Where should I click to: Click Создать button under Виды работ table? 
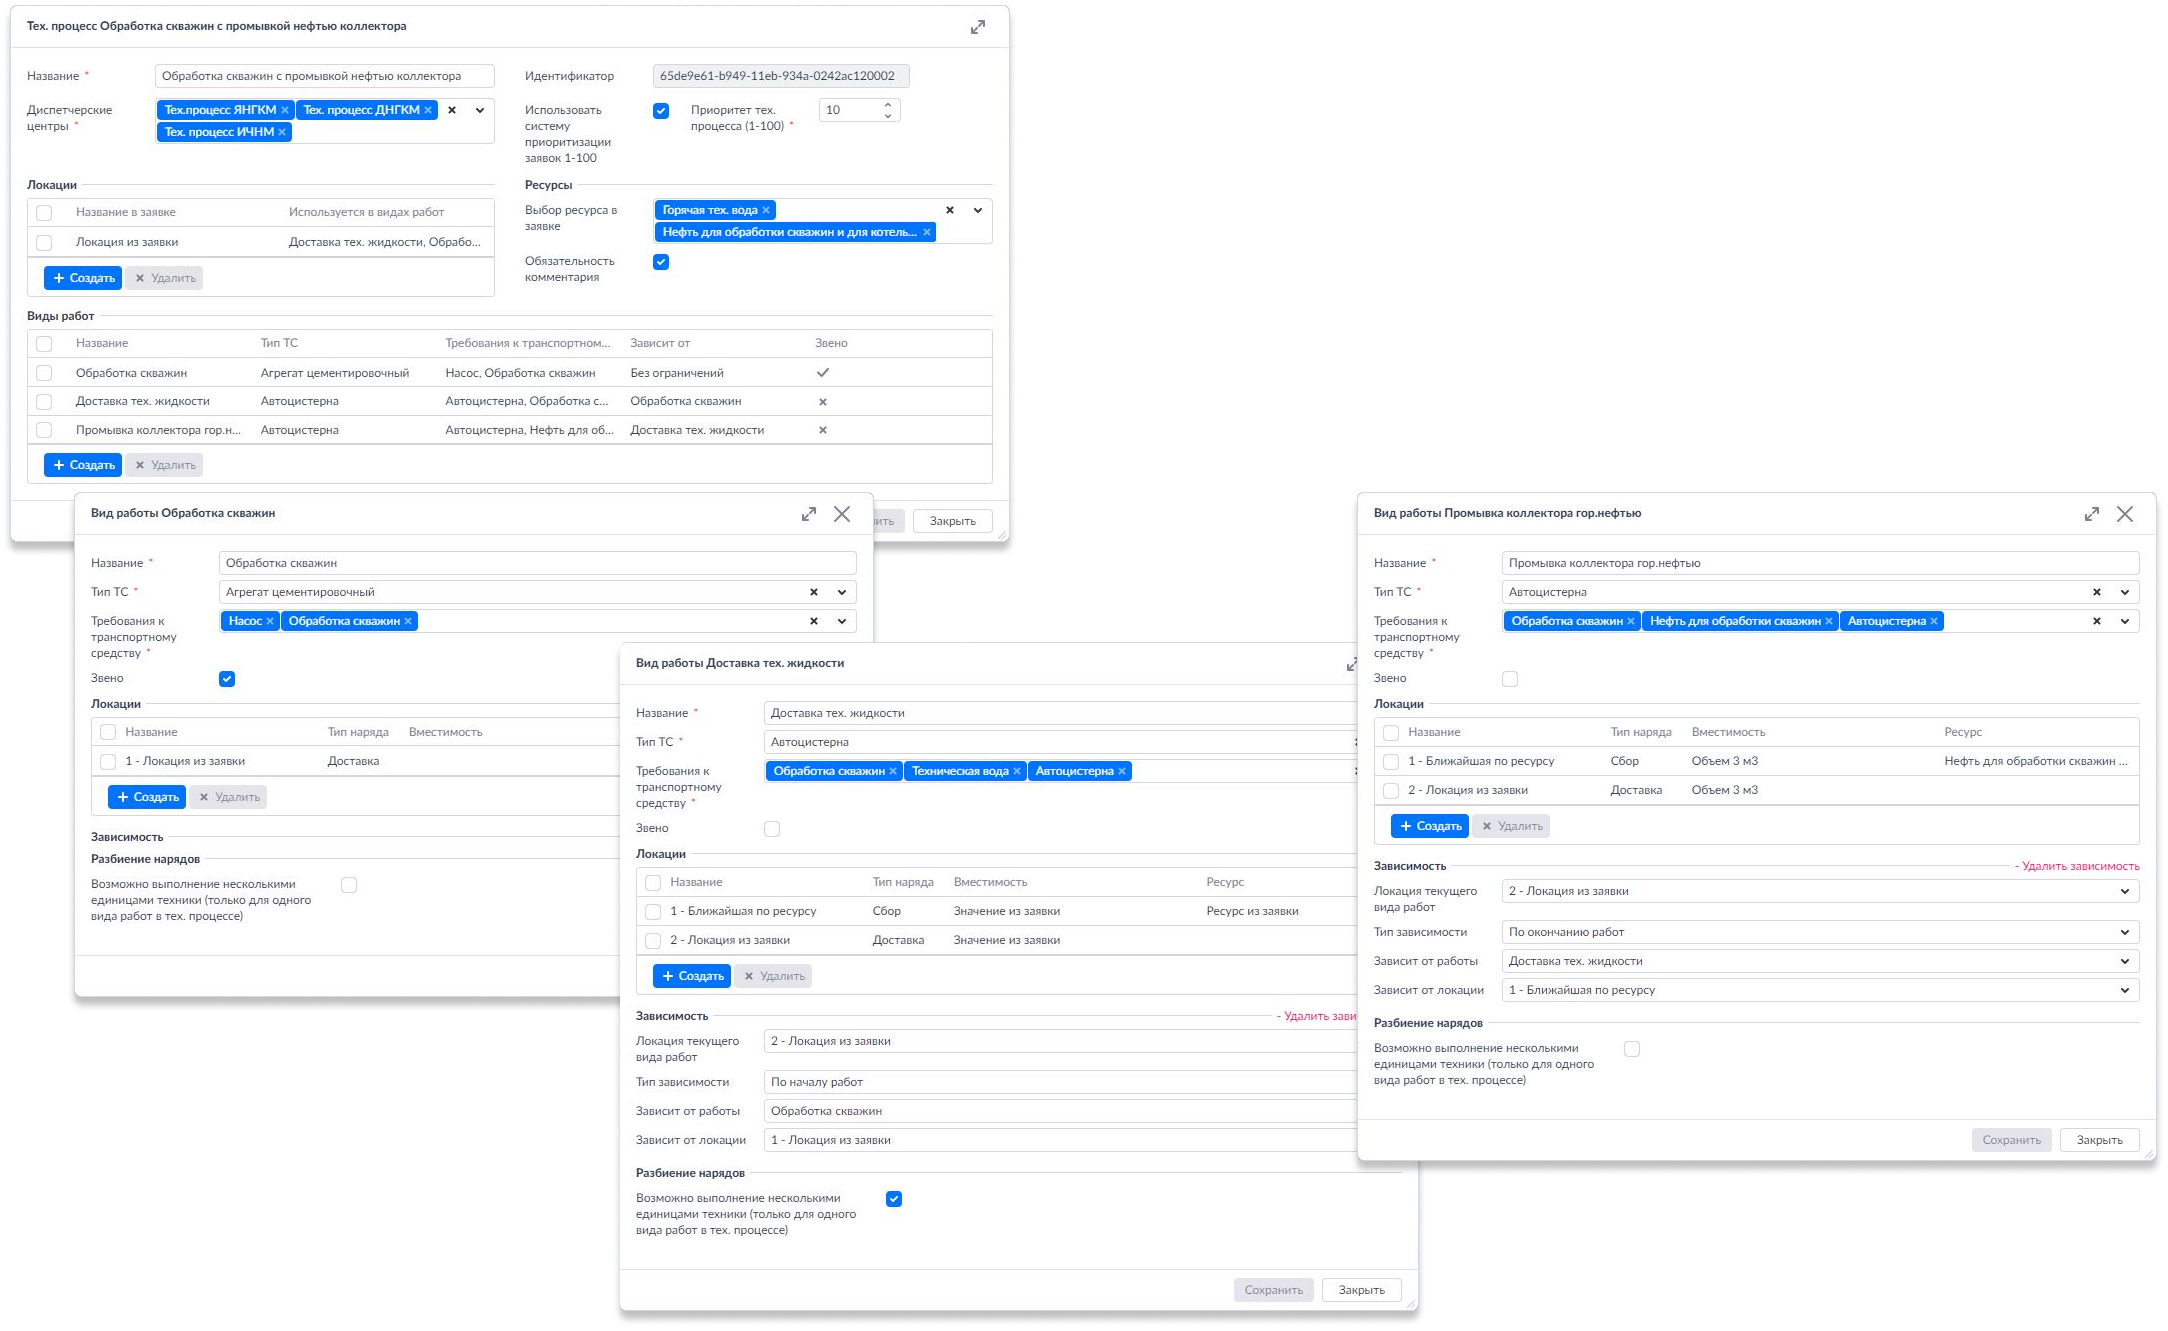[83, 465]
